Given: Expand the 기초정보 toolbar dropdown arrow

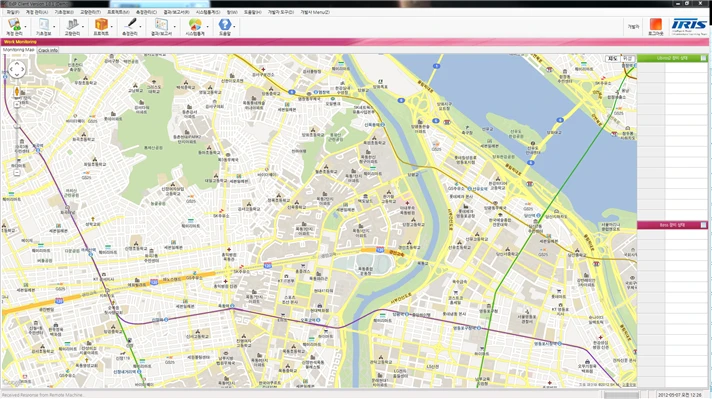Looking at the screenshot, I should (54, 27).
